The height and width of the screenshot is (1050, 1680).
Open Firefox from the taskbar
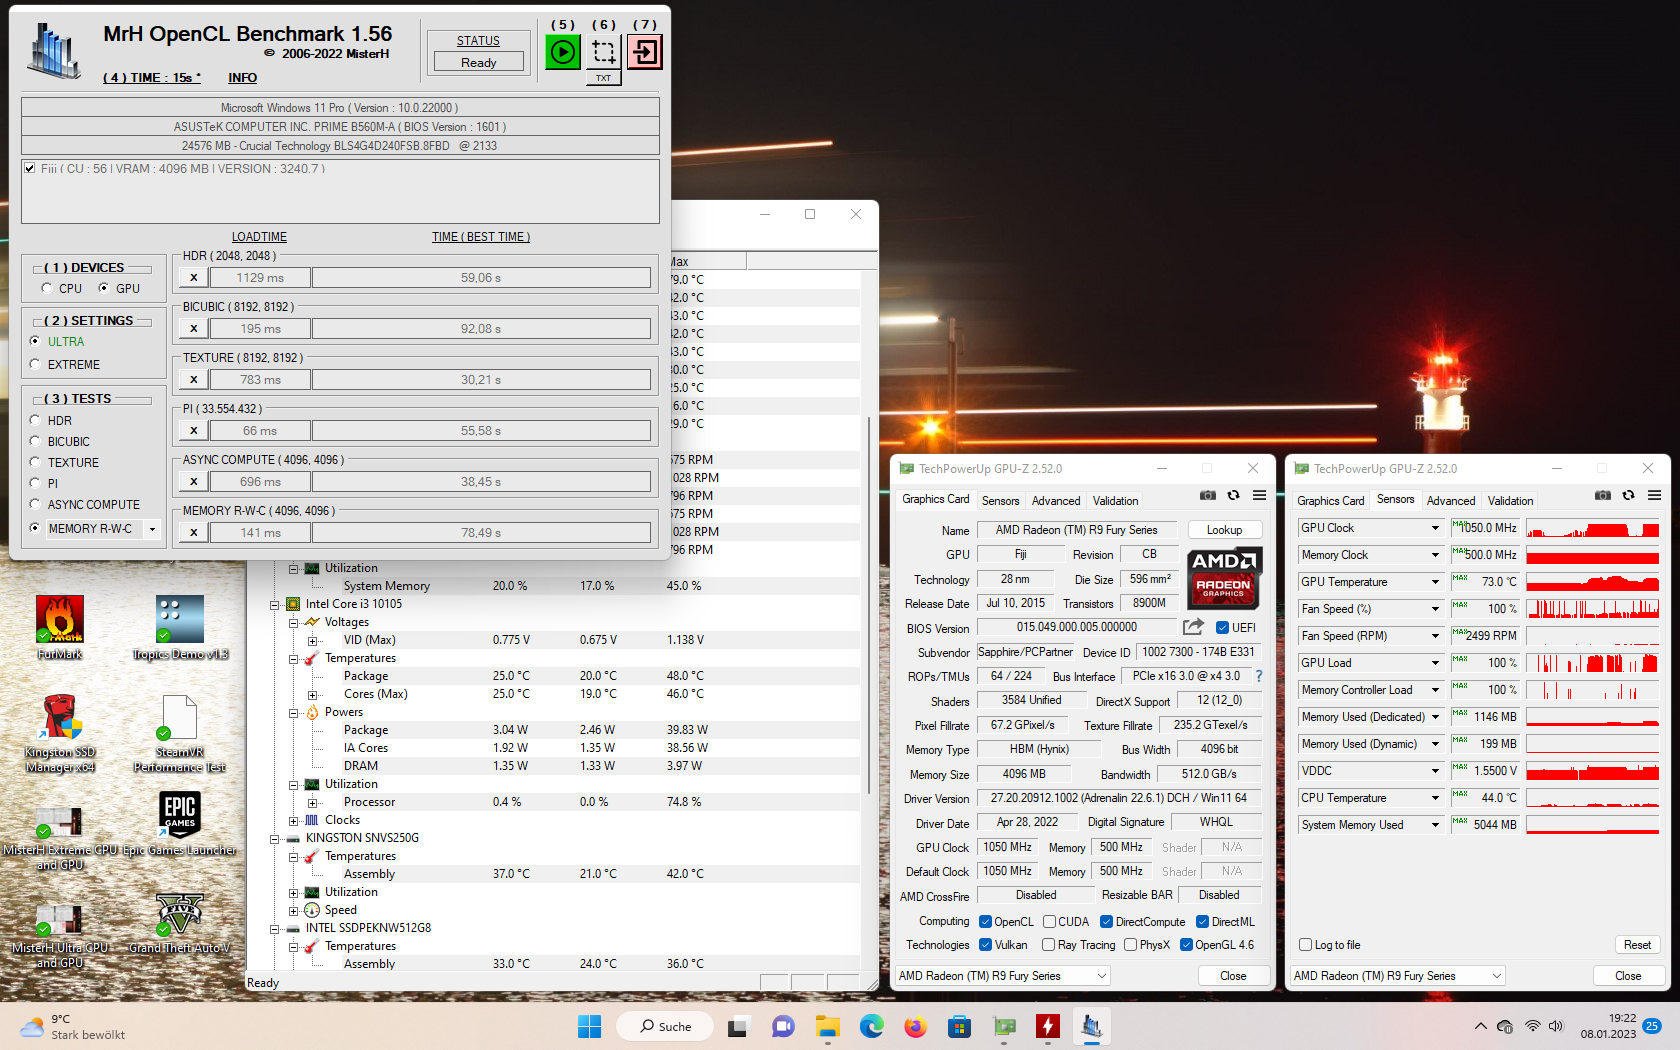pyautogui.click(x=915, y=1026)
